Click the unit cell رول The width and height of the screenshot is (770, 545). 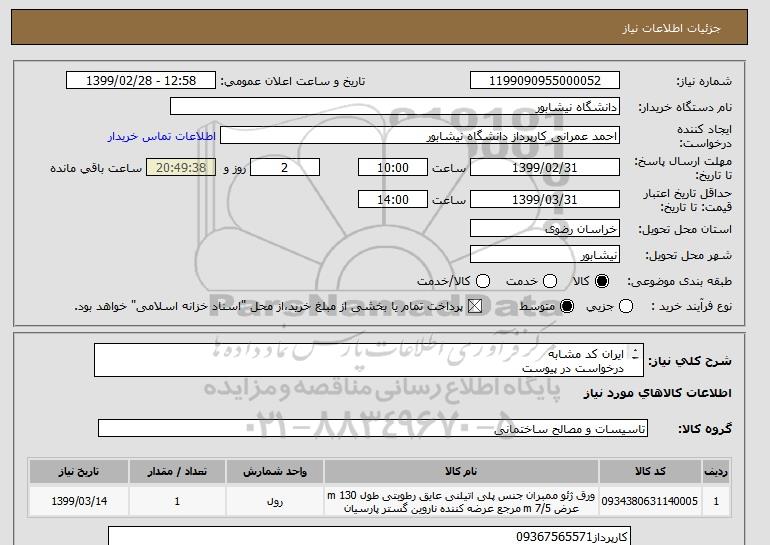coord(275,502)
